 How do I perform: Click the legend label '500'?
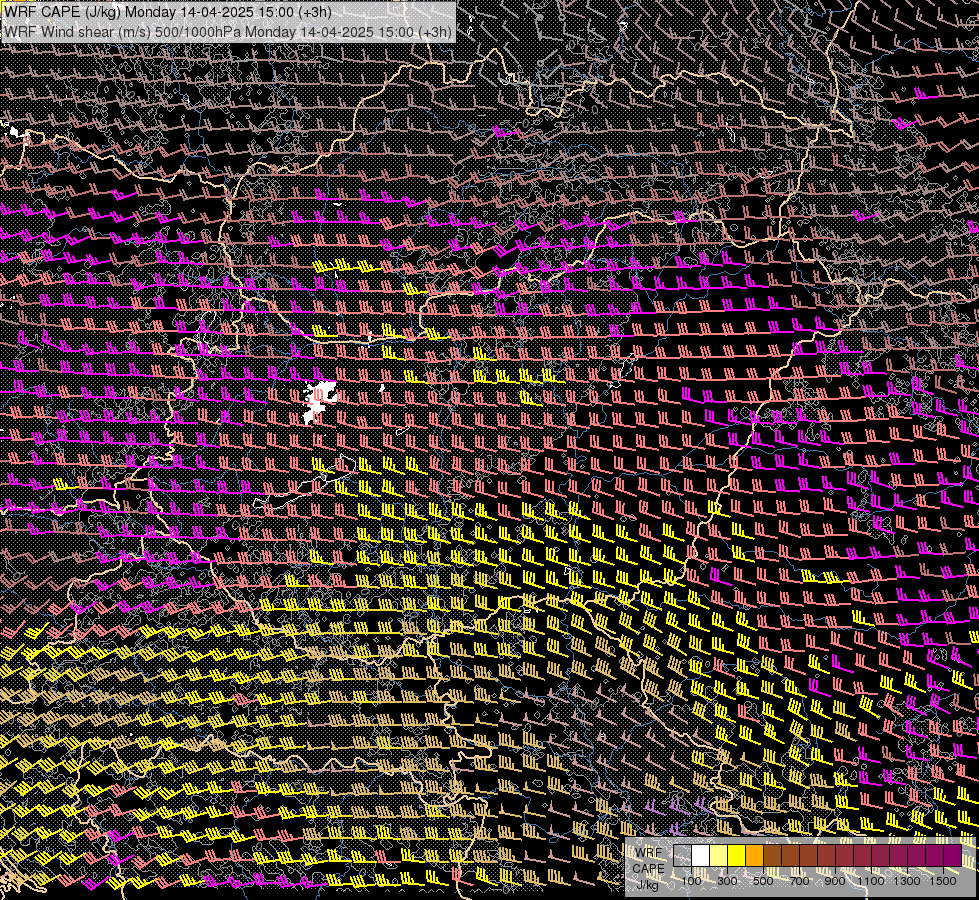point(763,881)
